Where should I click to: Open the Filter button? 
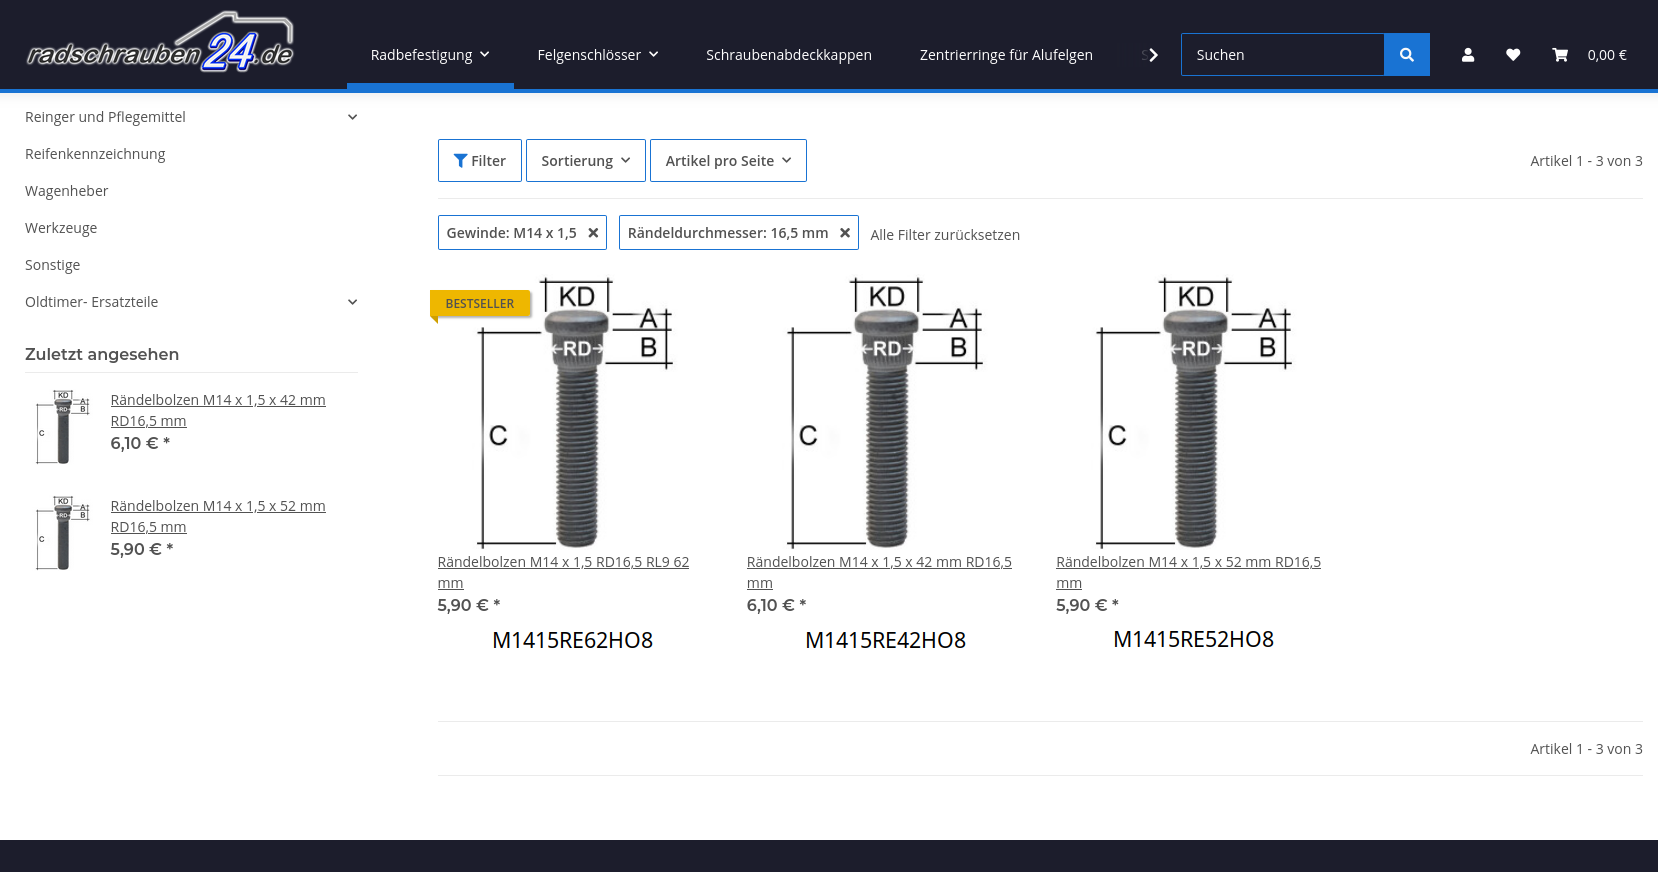[479, 161]
